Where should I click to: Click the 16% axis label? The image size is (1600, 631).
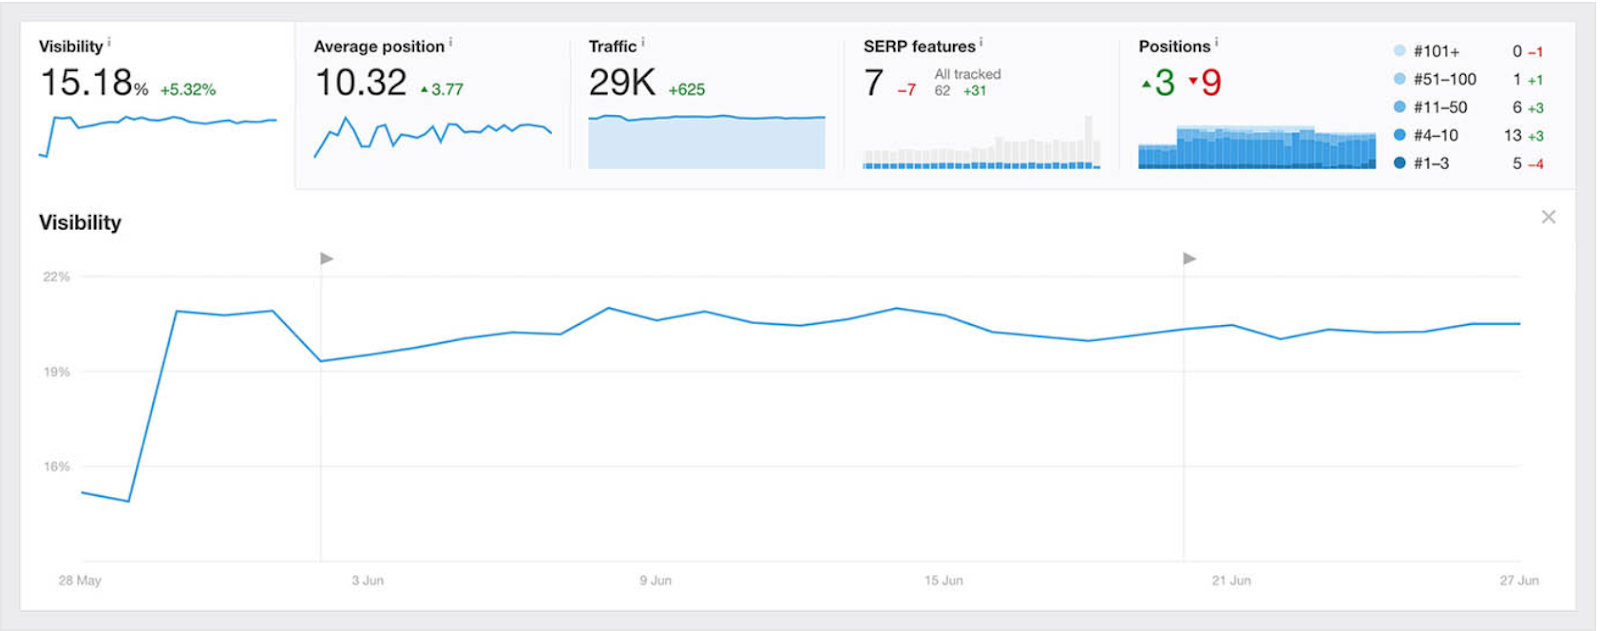56,466
